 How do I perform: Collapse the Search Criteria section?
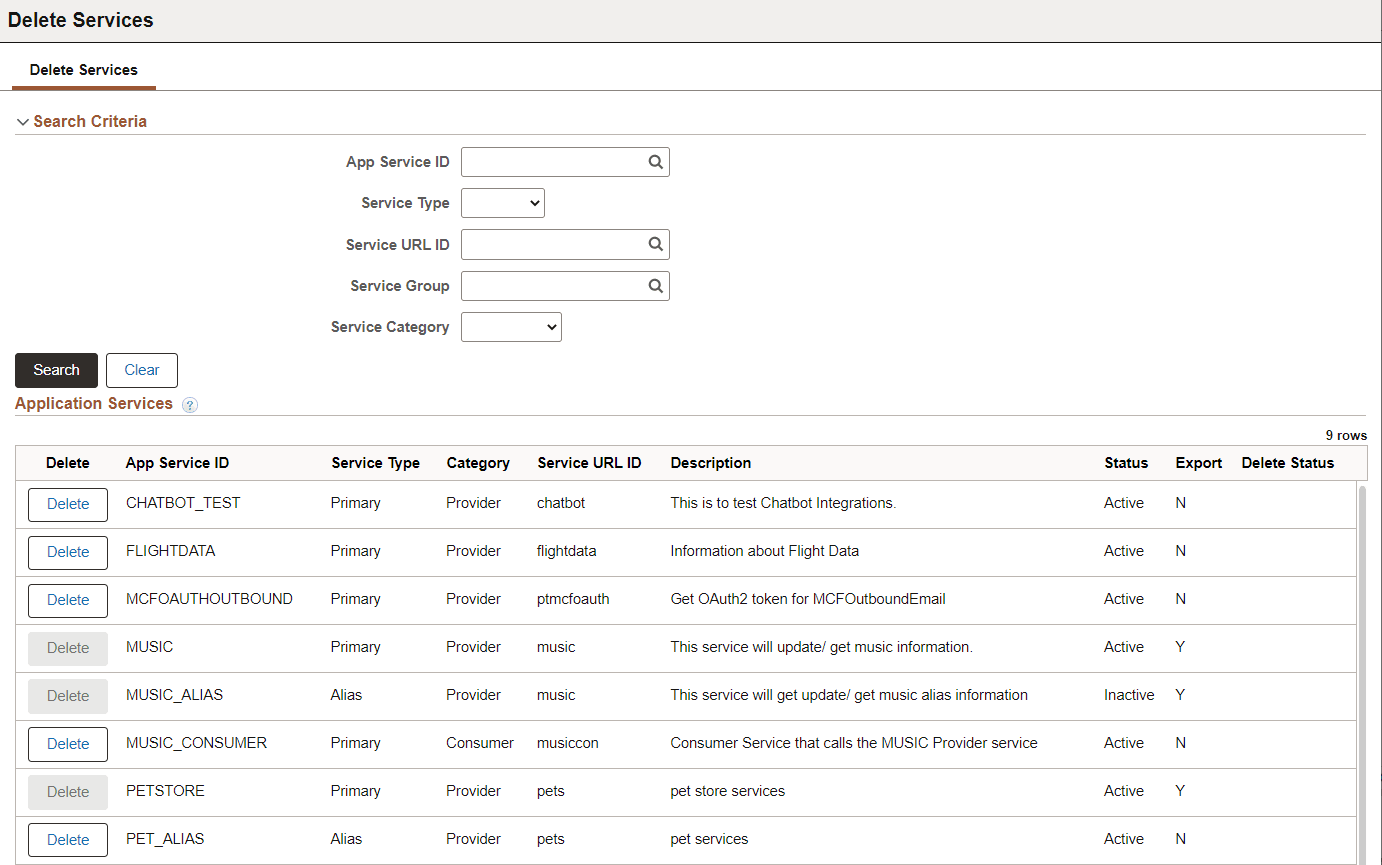point(23,121)
